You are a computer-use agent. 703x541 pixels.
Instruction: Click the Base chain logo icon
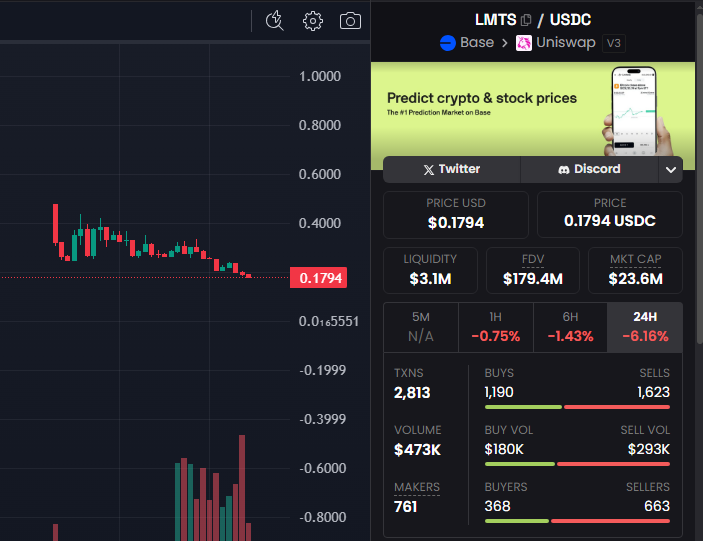tap(448, 43)
